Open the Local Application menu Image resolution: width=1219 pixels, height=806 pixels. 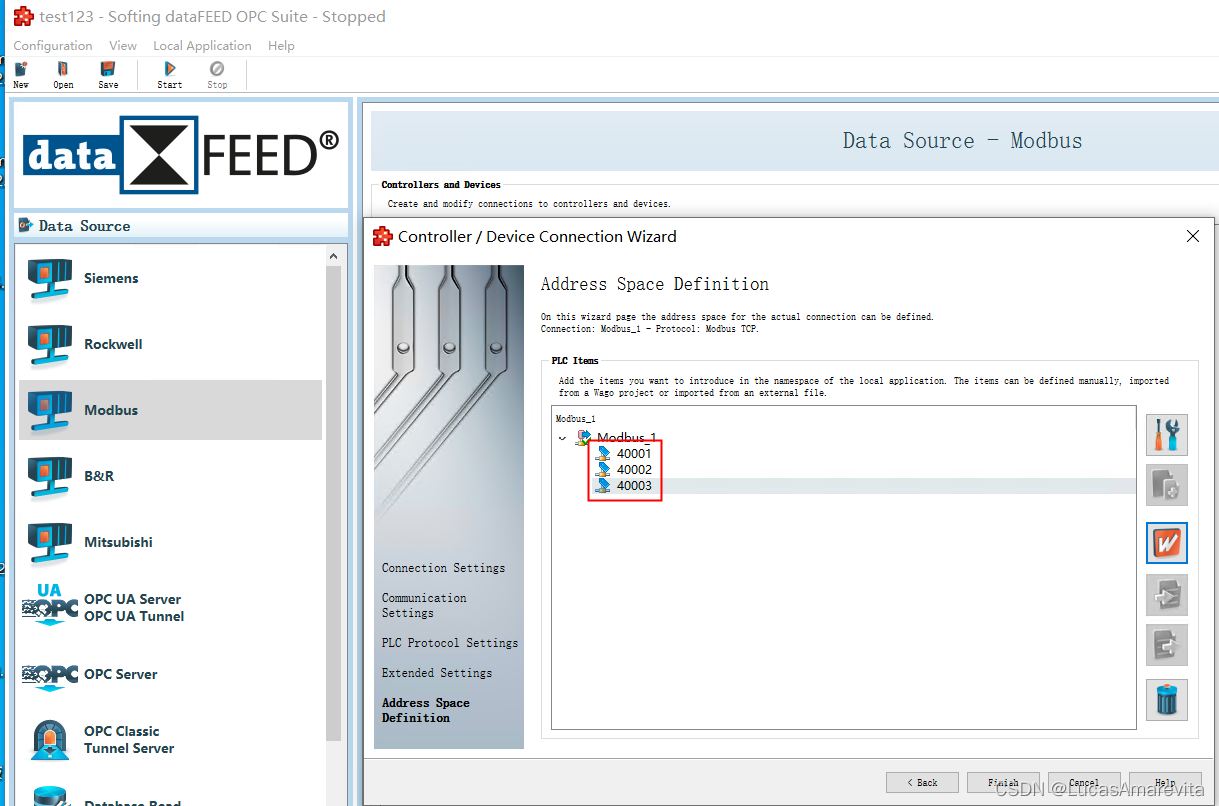(202, 46)
